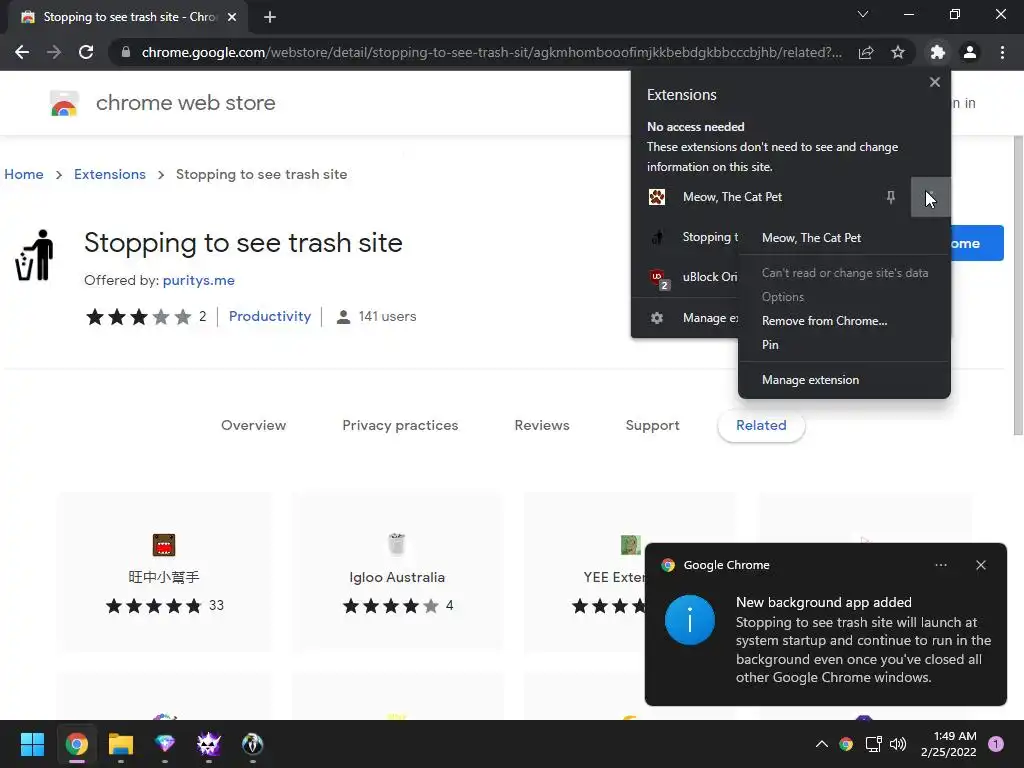
Task: Open notification center badge
Action: tap(996, 744)
